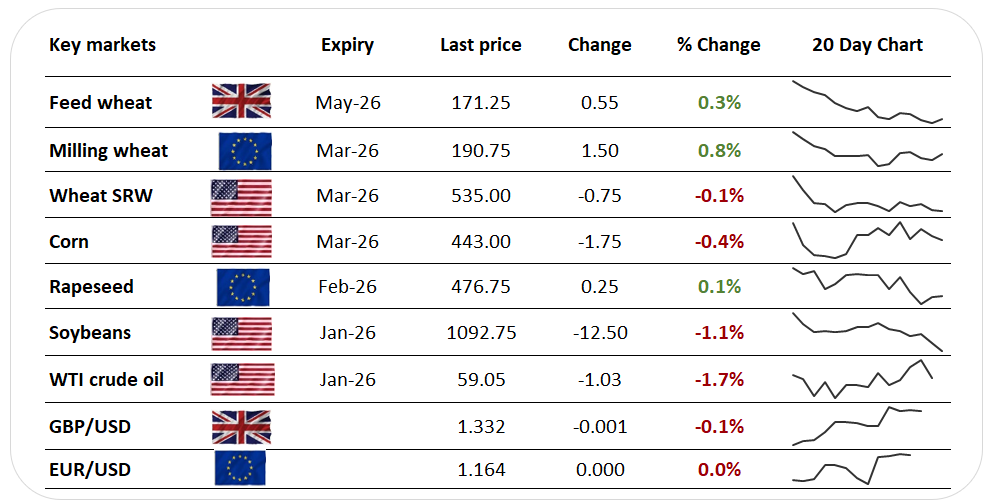View the WTI crude oil sparkline chart
This screenshot has height=503, width=987.
coord(862,379)
